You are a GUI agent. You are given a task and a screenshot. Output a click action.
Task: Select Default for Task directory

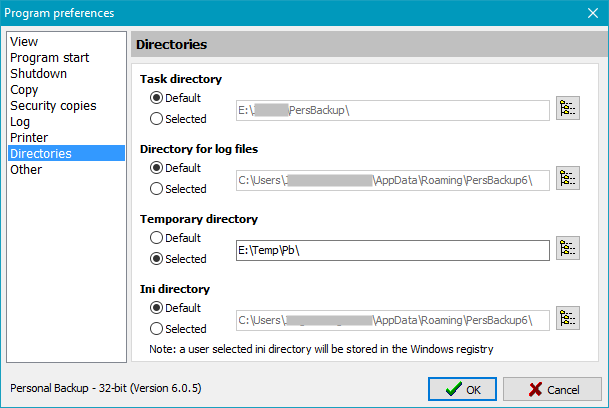156,98
